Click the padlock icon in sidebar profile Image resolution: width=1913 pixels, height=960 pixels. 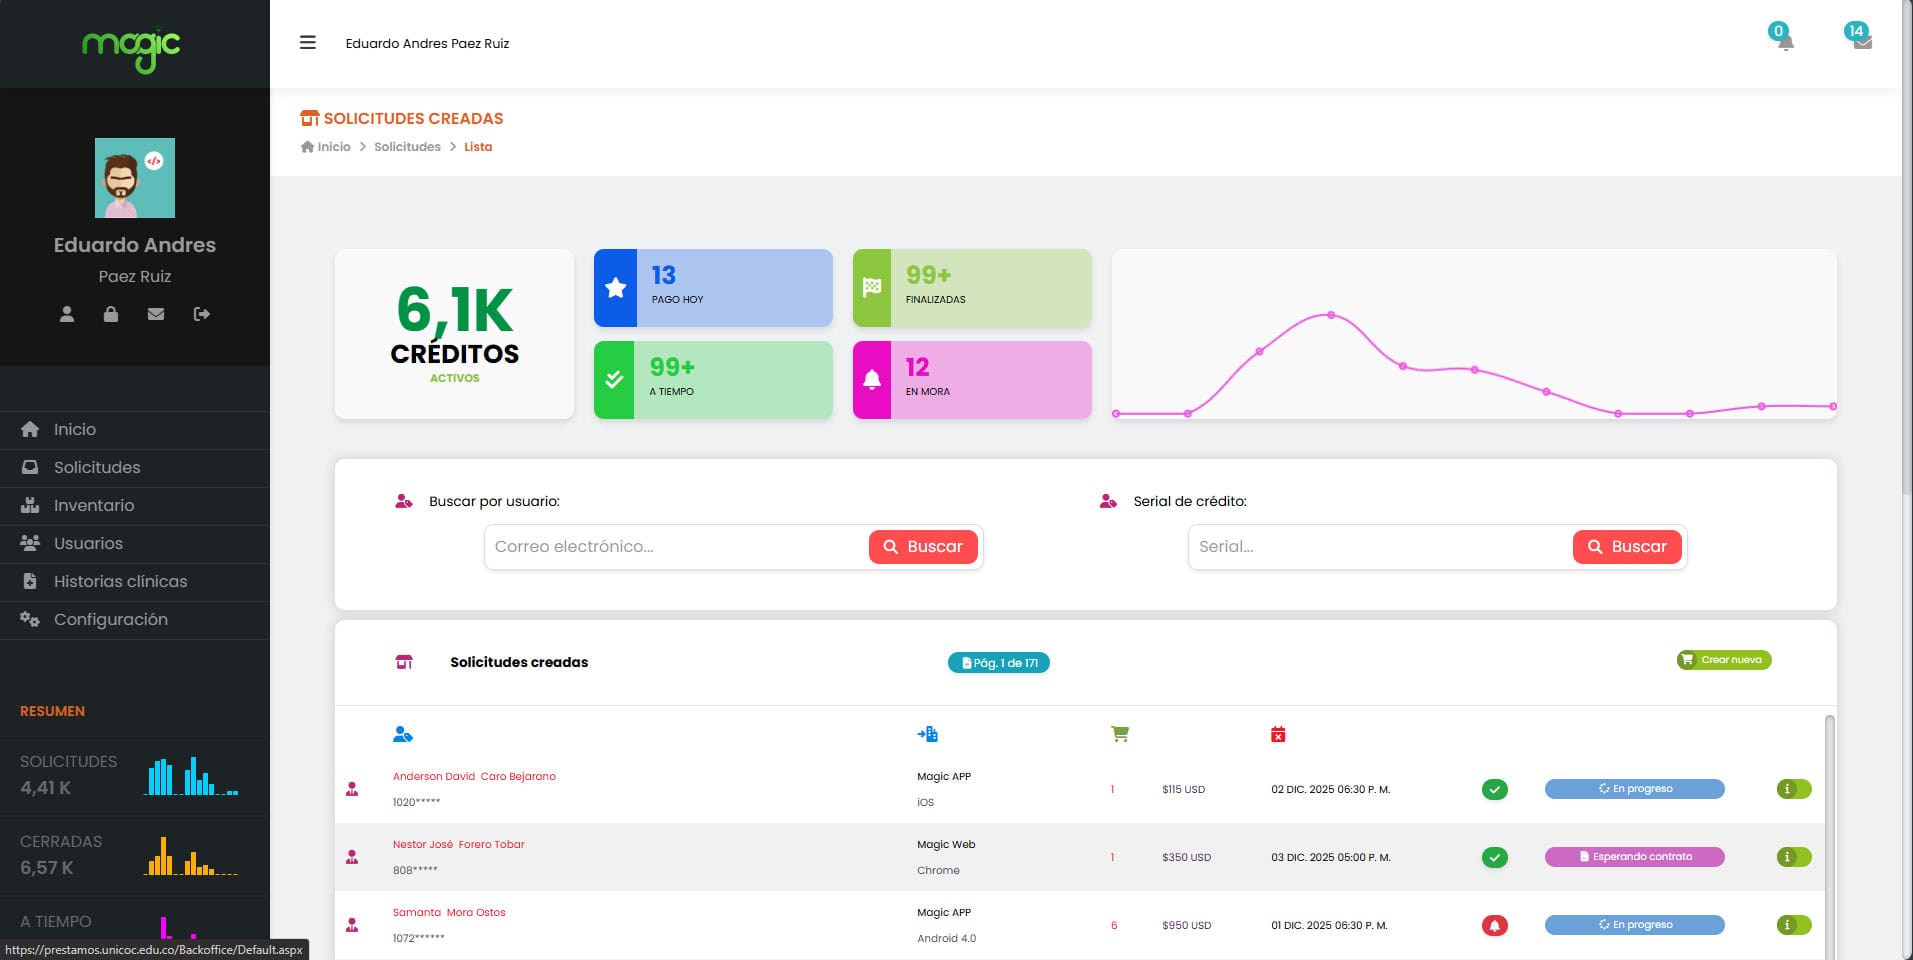coord(111,314)
